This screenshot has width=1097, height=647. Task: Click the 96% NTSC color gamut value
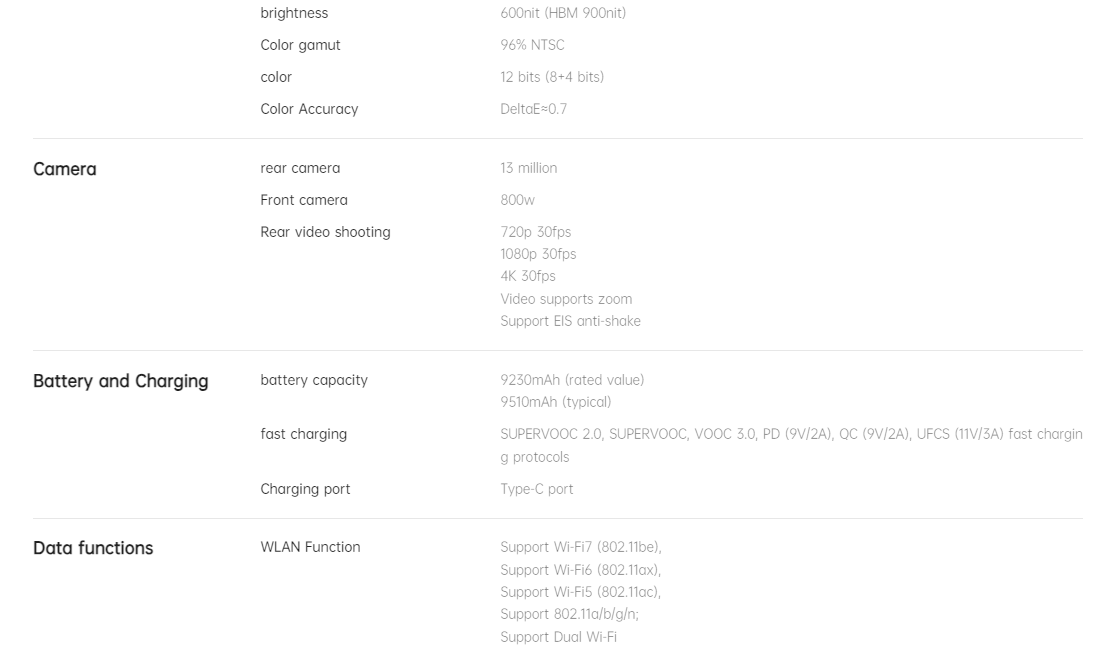[532, 45]
